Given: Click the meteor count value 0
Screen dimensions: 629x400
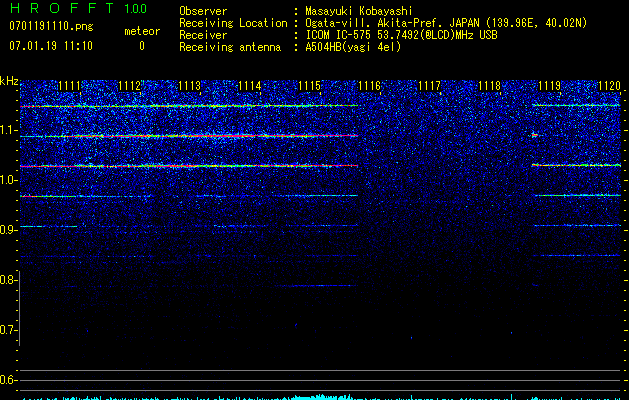Looking at the screenshot, I should pos(142,46).
